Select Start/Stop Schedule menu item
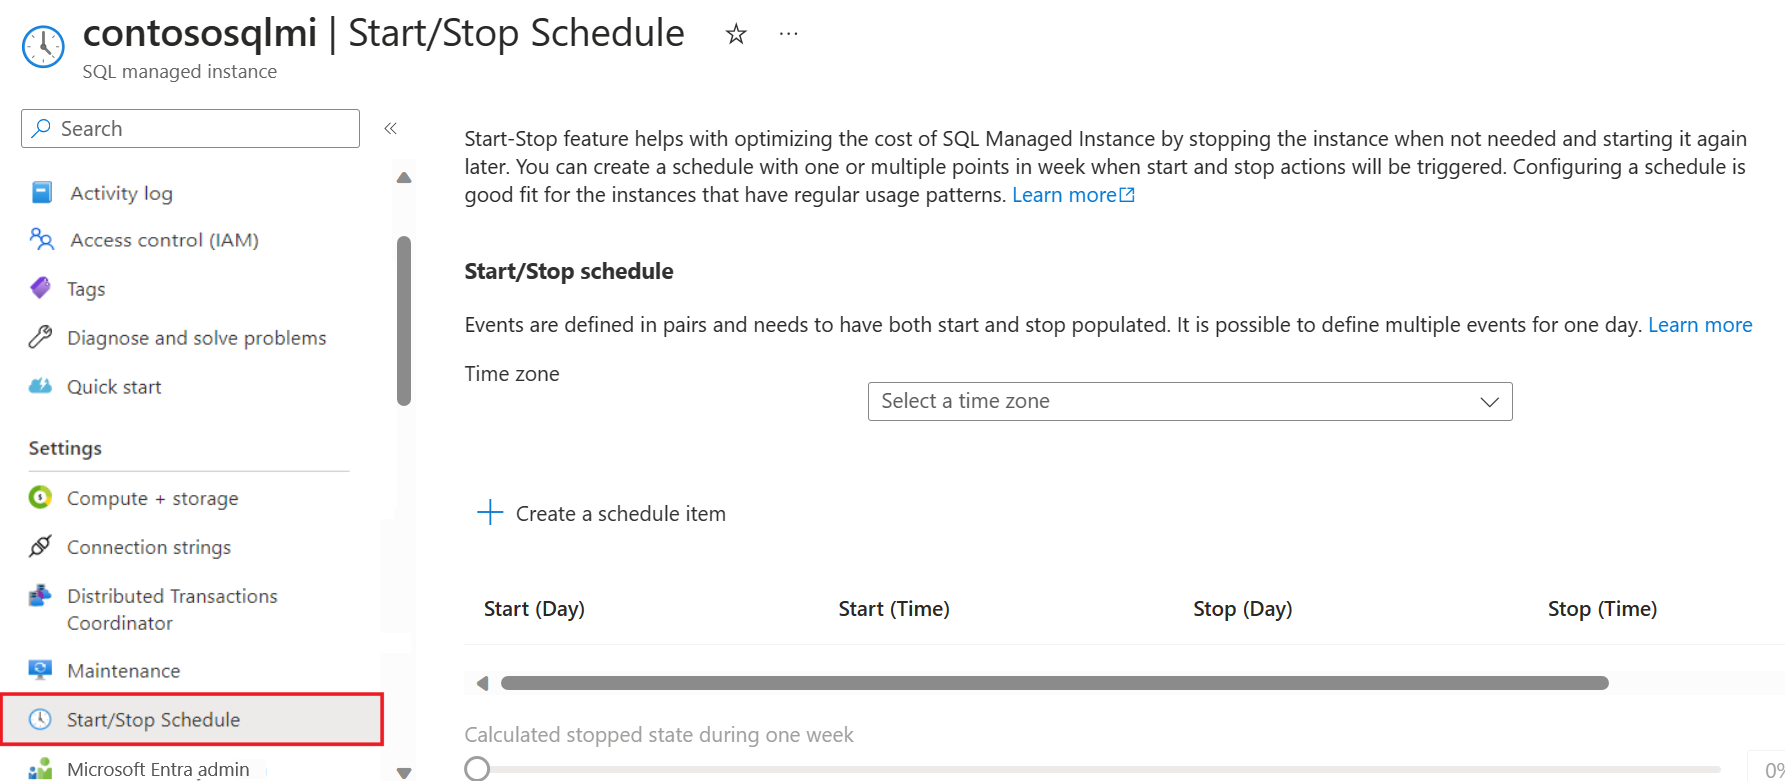1785x781 pixels. click(192, 719)
